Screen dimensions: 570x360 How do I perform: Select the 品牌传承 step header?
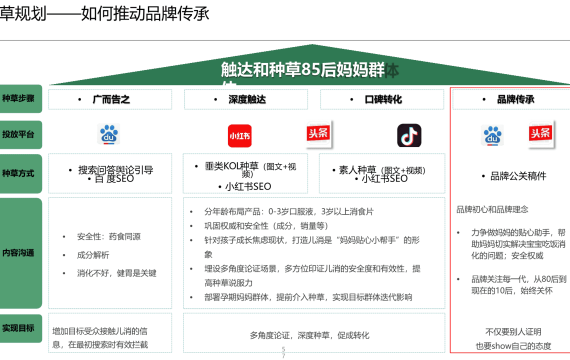[511, 99]
